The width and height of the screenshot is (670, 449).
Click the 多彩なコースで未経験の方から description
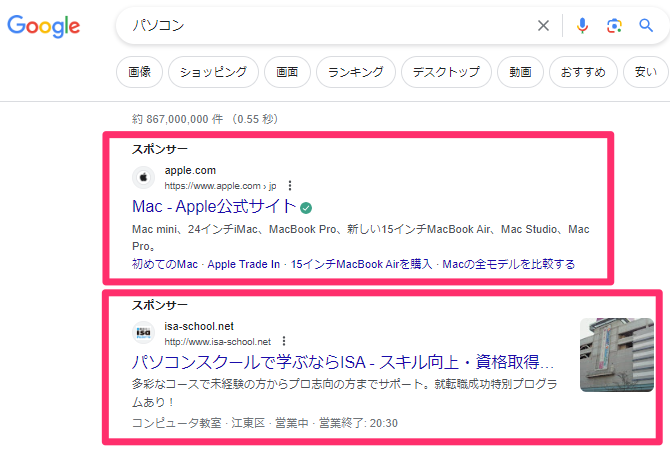[345, 393]
